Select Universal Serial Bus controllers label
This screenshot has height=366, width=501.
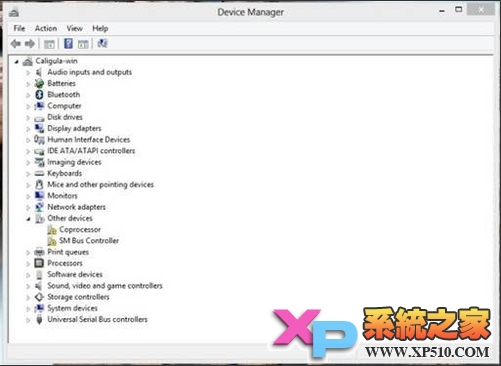(x=97, y=319)
